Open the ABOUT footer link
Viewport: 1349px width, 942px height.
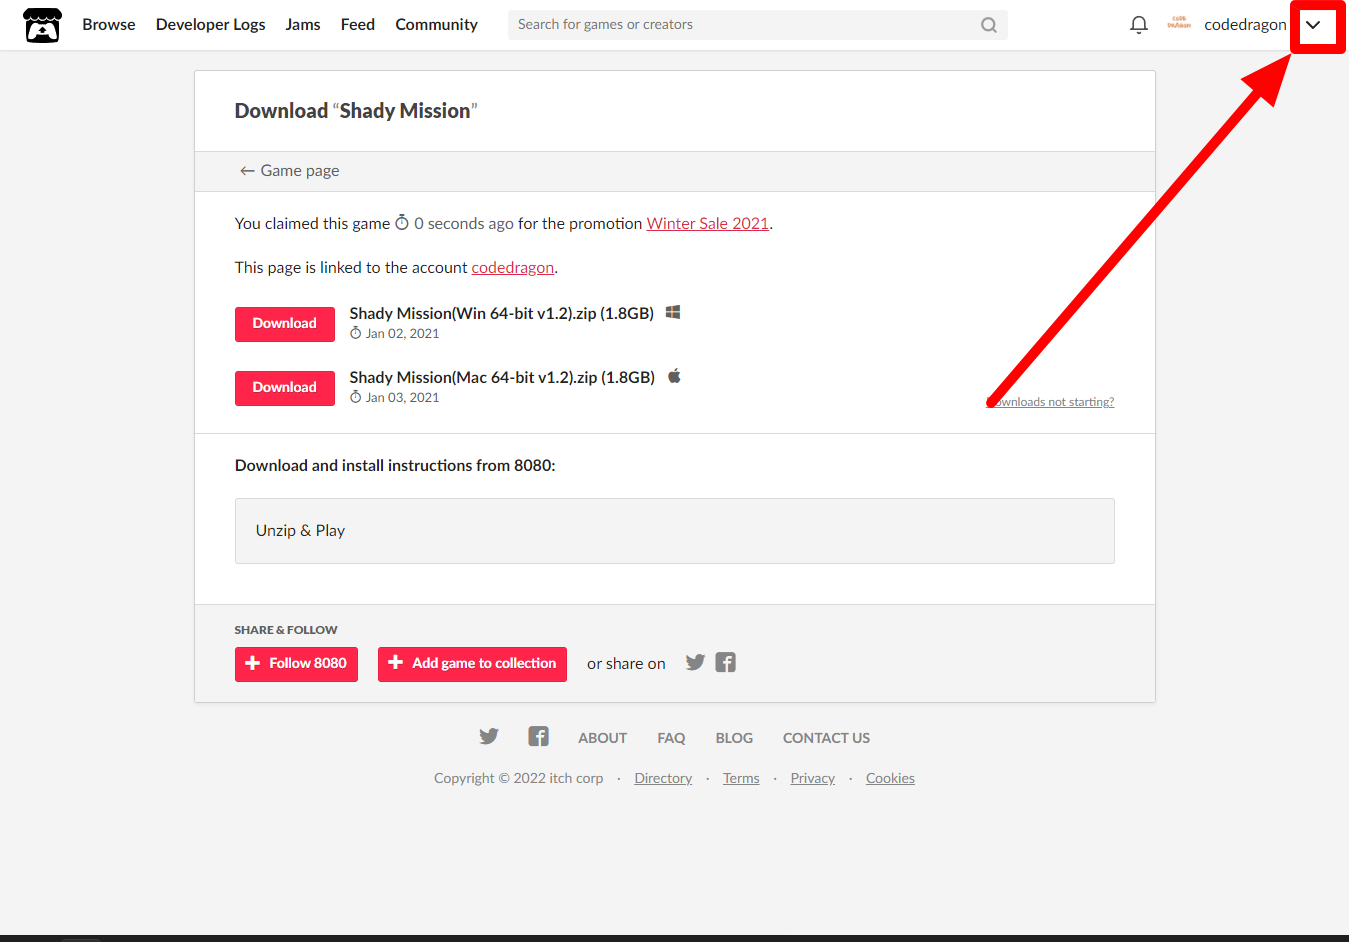tap(603, 738)
